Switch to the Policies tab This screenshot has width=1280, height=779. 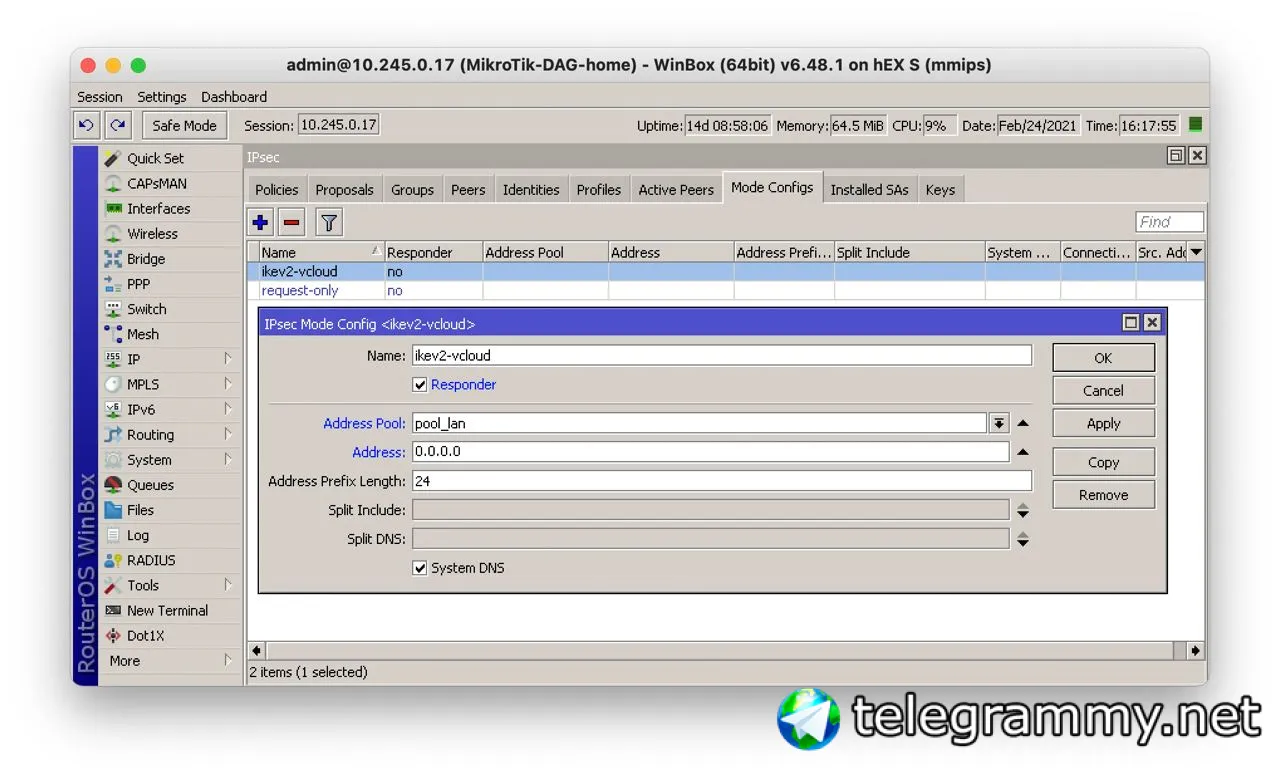(277, 190)
